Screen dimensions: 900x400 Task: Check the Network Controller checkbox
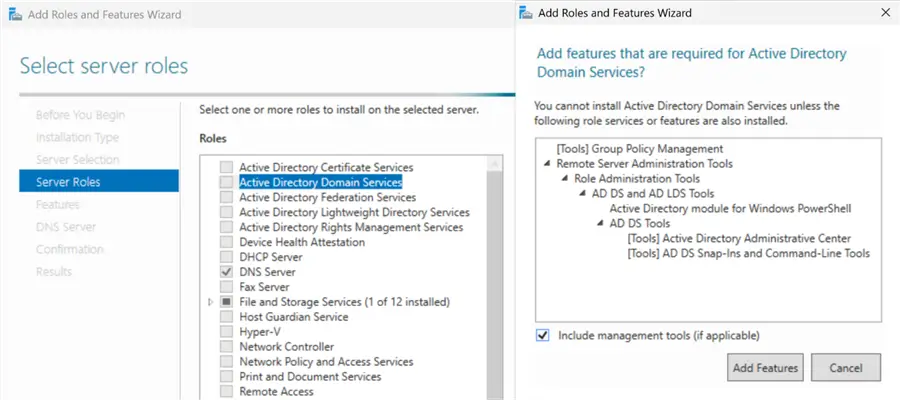(x=227, y=347)
